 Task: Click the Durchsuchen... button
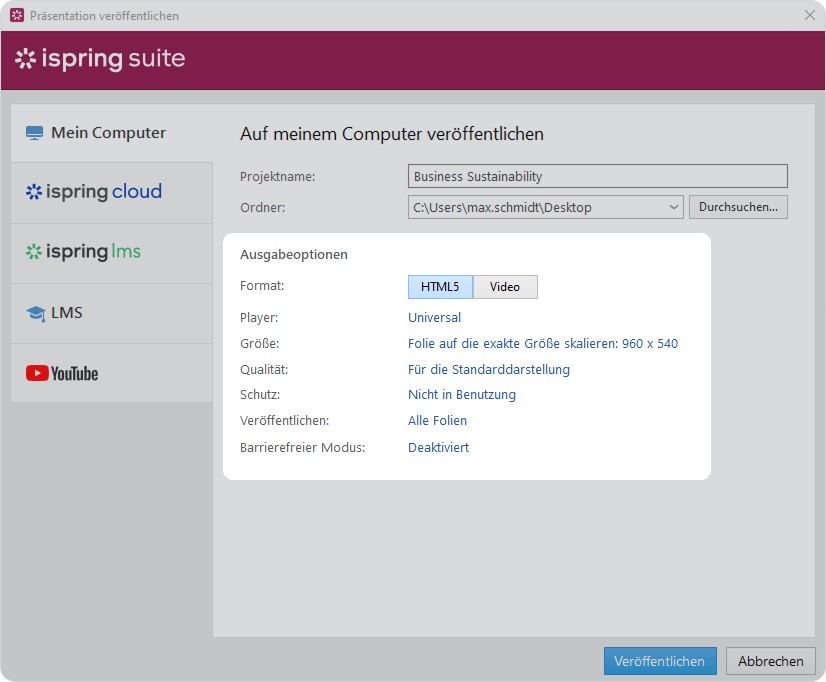point(738,207)
